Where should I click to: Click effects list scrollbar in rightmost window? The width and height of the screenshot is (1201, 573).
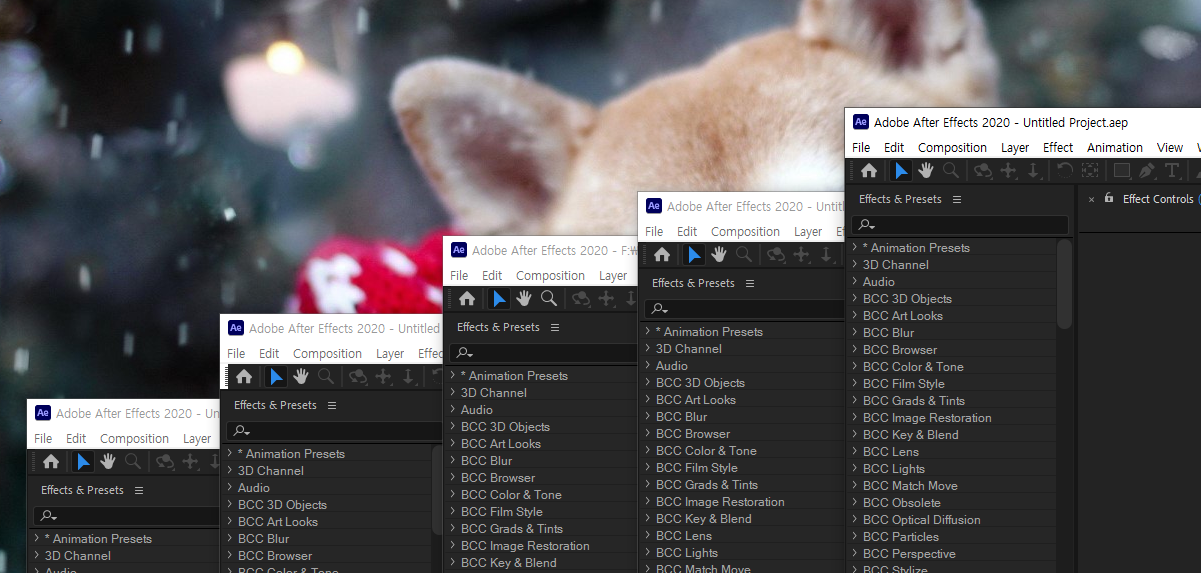point(1064,285)
